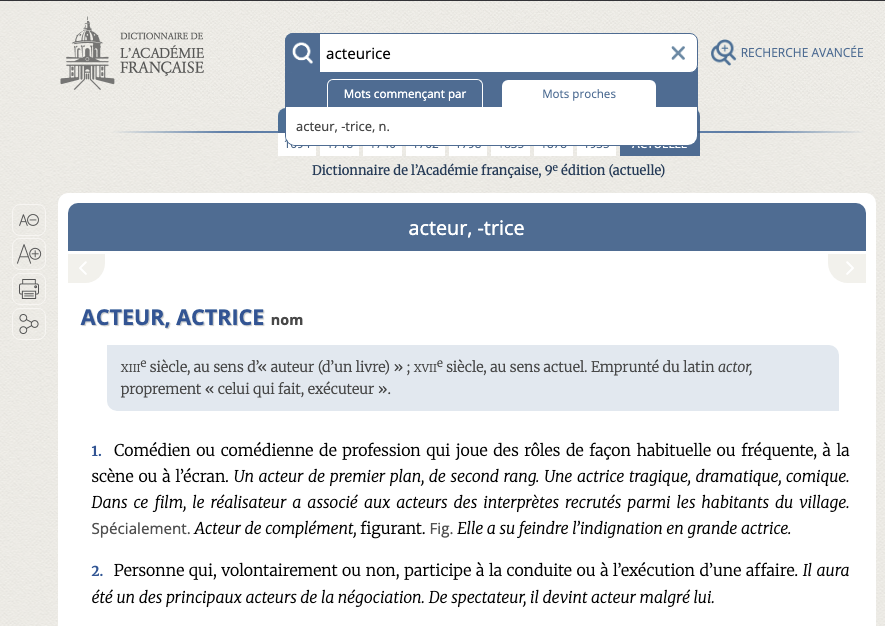Click the magnifying glass search icon
This screenshot has height=626, width=885.
click(303, 53)
